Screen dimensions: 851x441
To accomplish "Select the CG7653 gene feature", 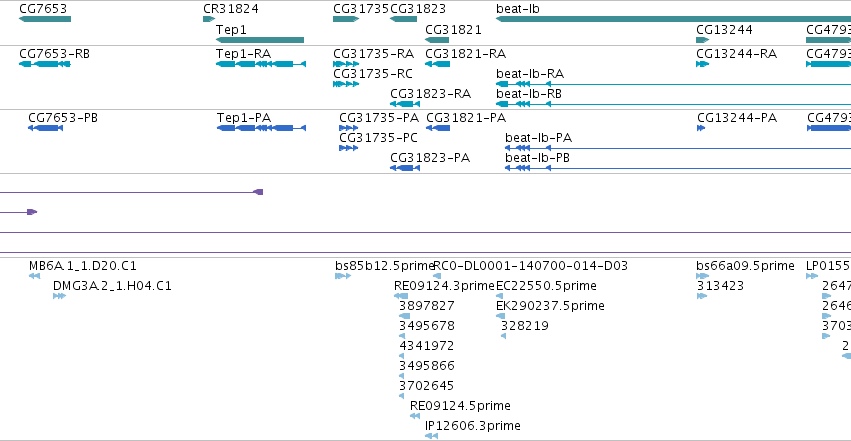I will pyautogui.click(x=45, y=19).
